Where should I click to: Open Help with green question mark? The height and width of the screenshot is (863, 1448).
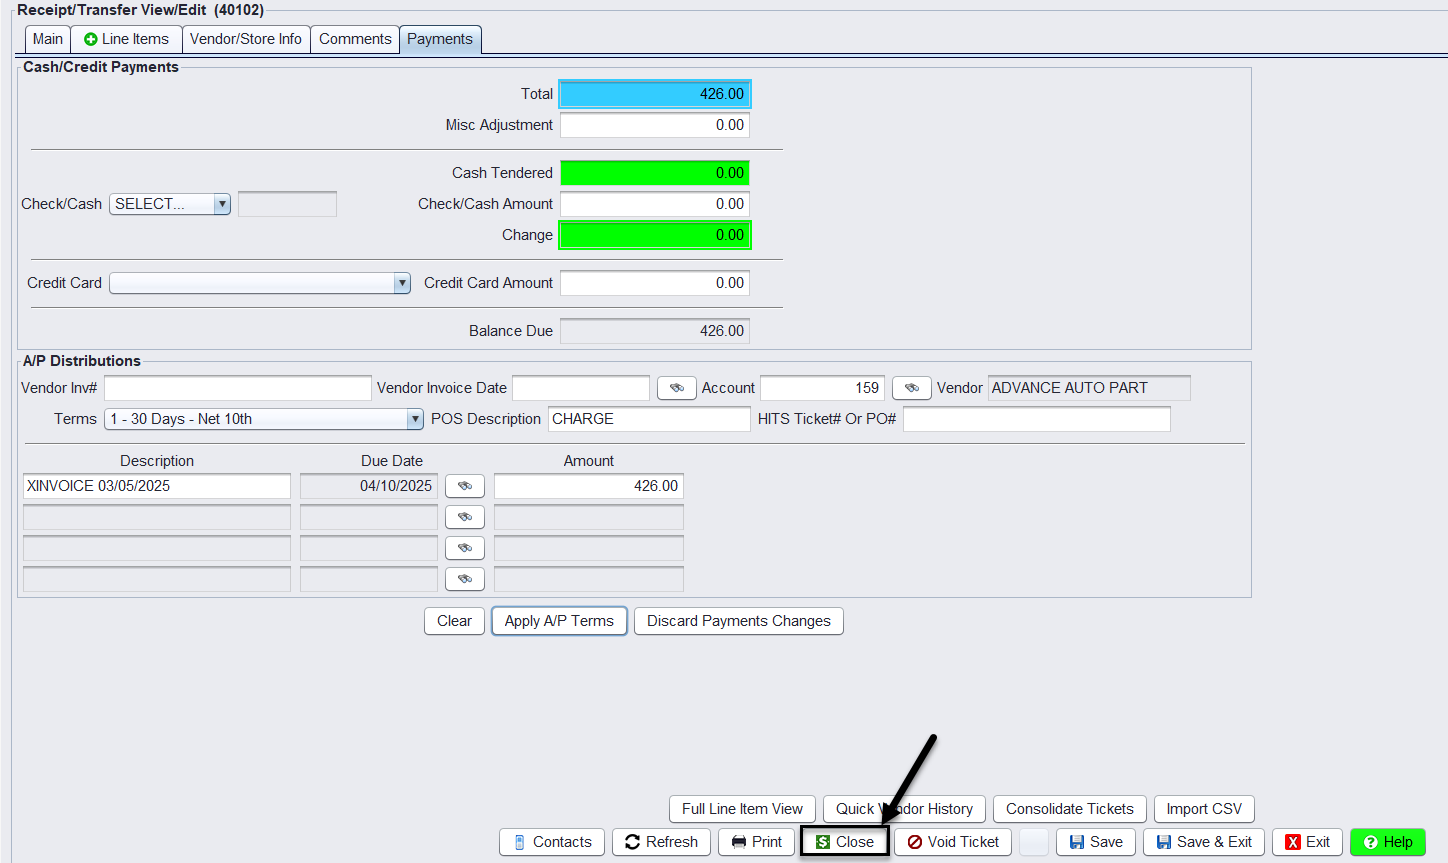point(1387,842)
